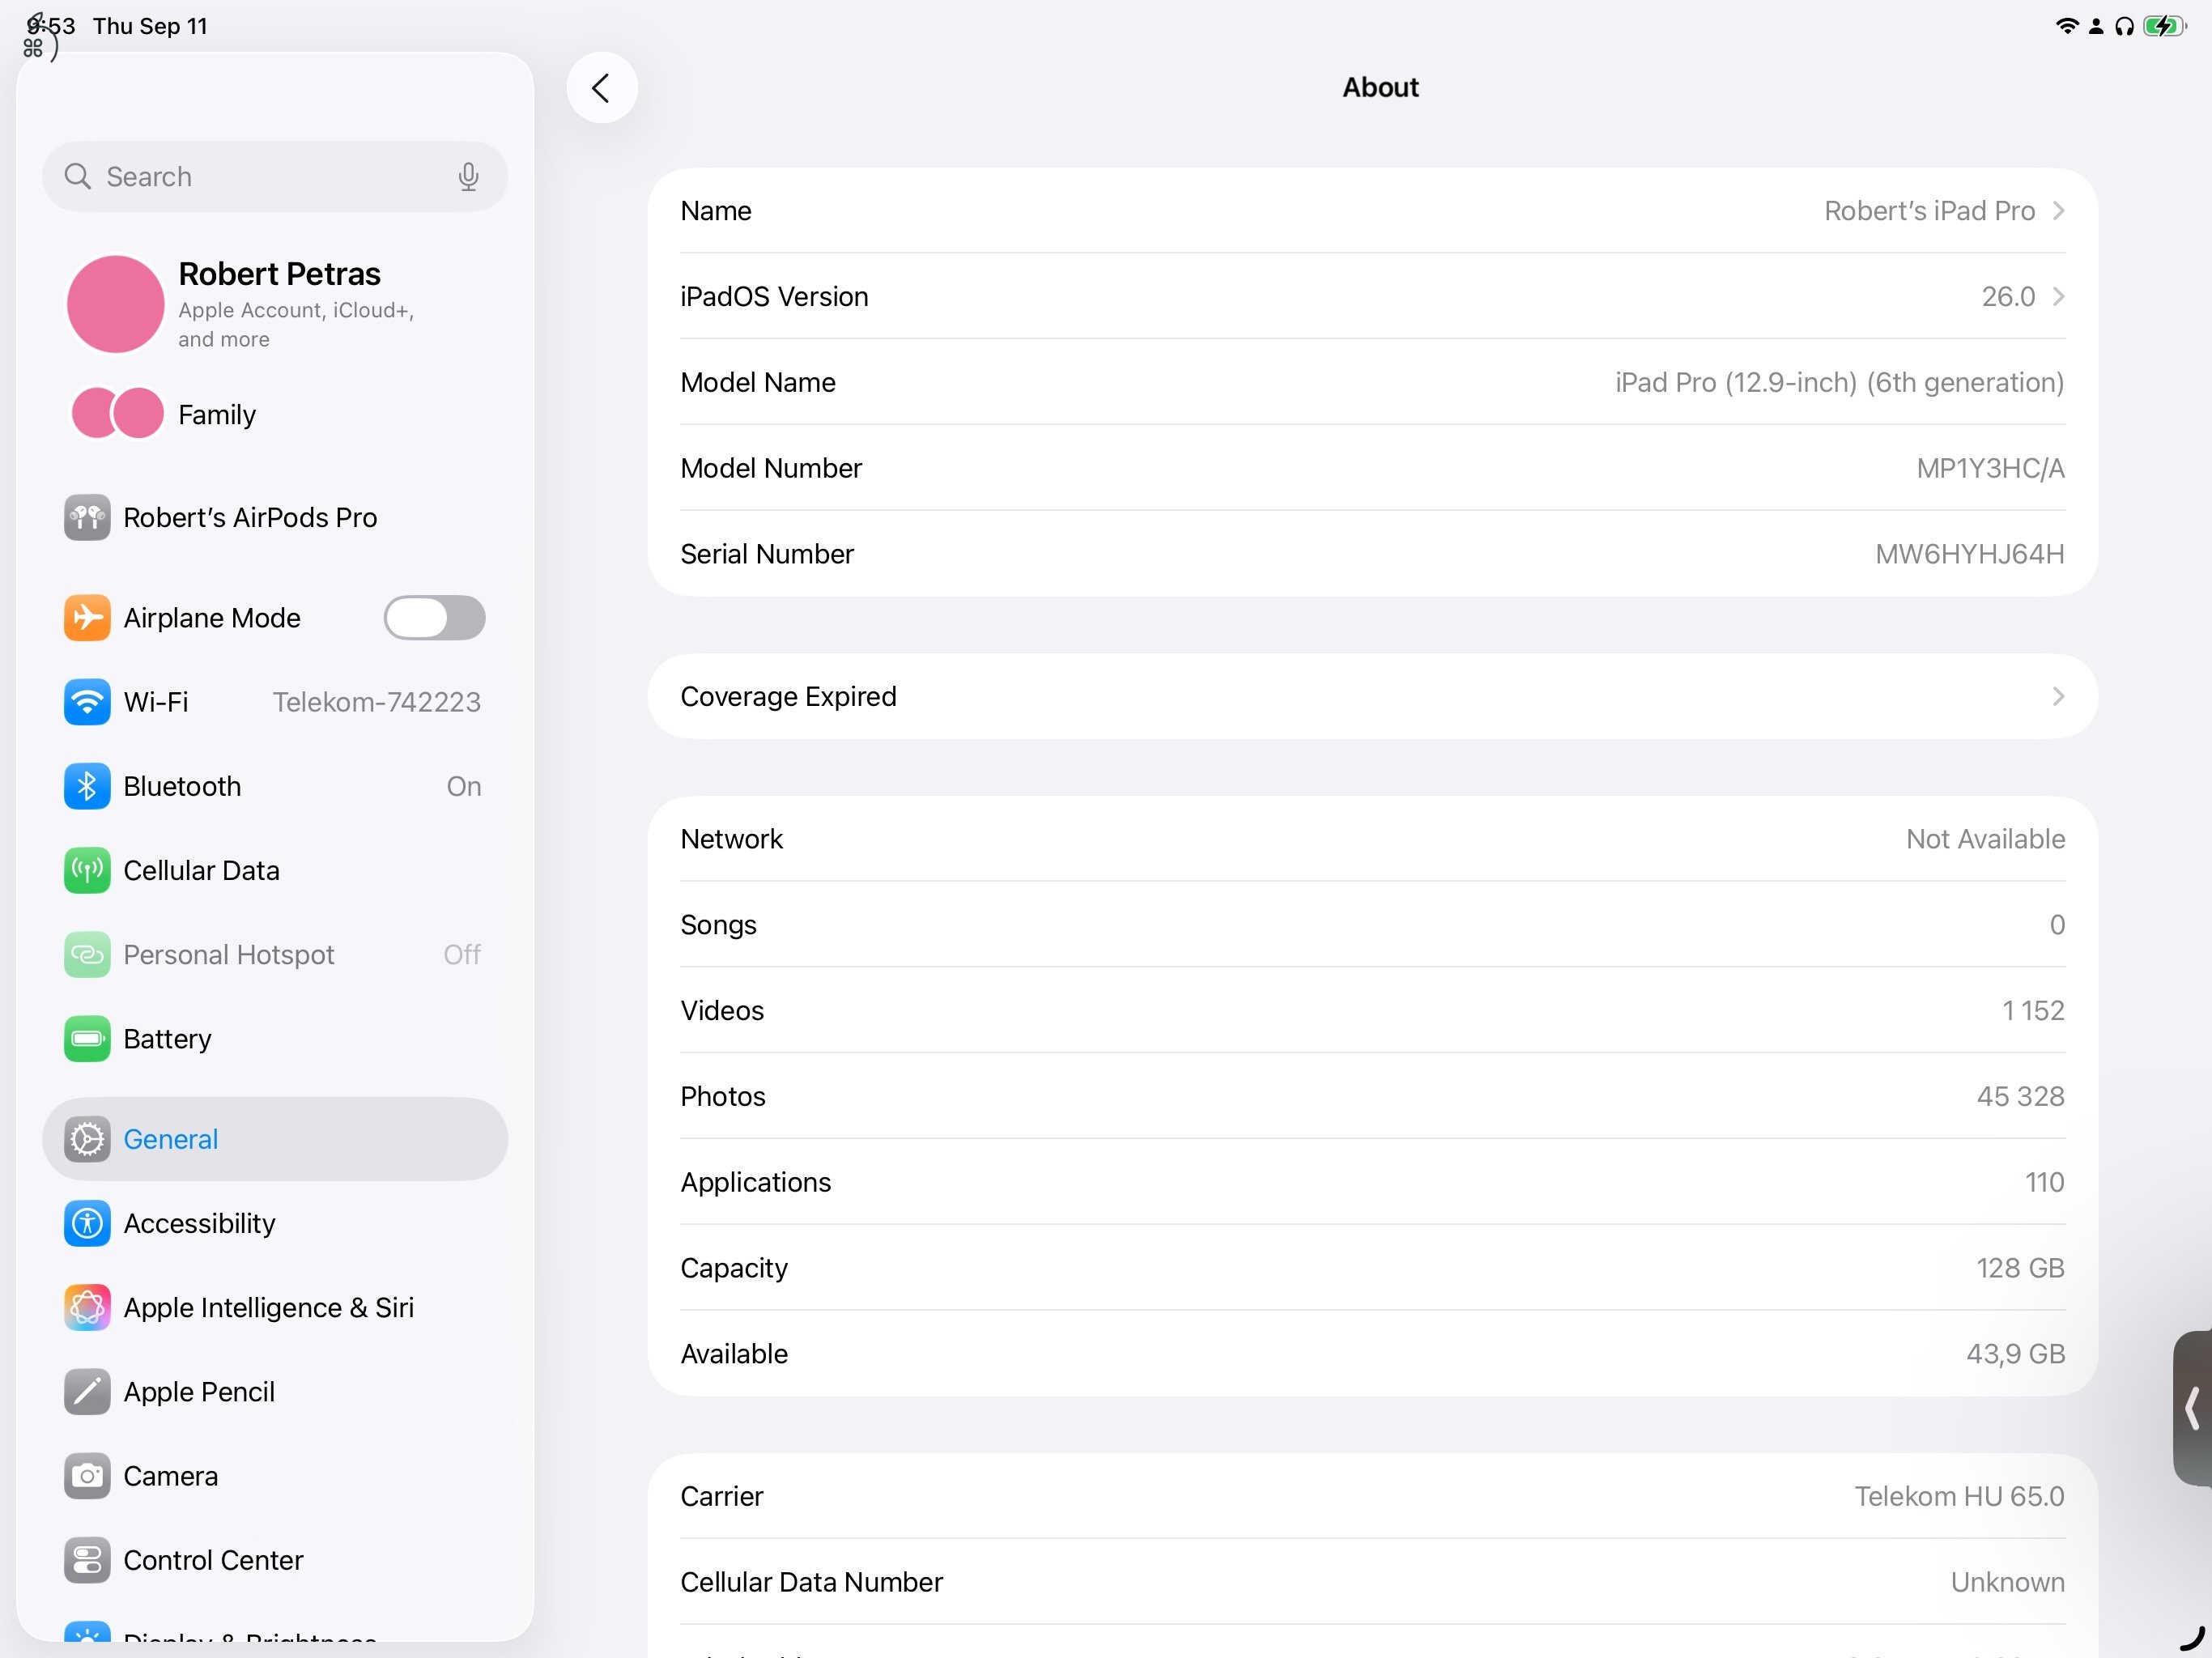Tap the side slide-over handle arrow
2212x1658 pixels.
2192,1408
